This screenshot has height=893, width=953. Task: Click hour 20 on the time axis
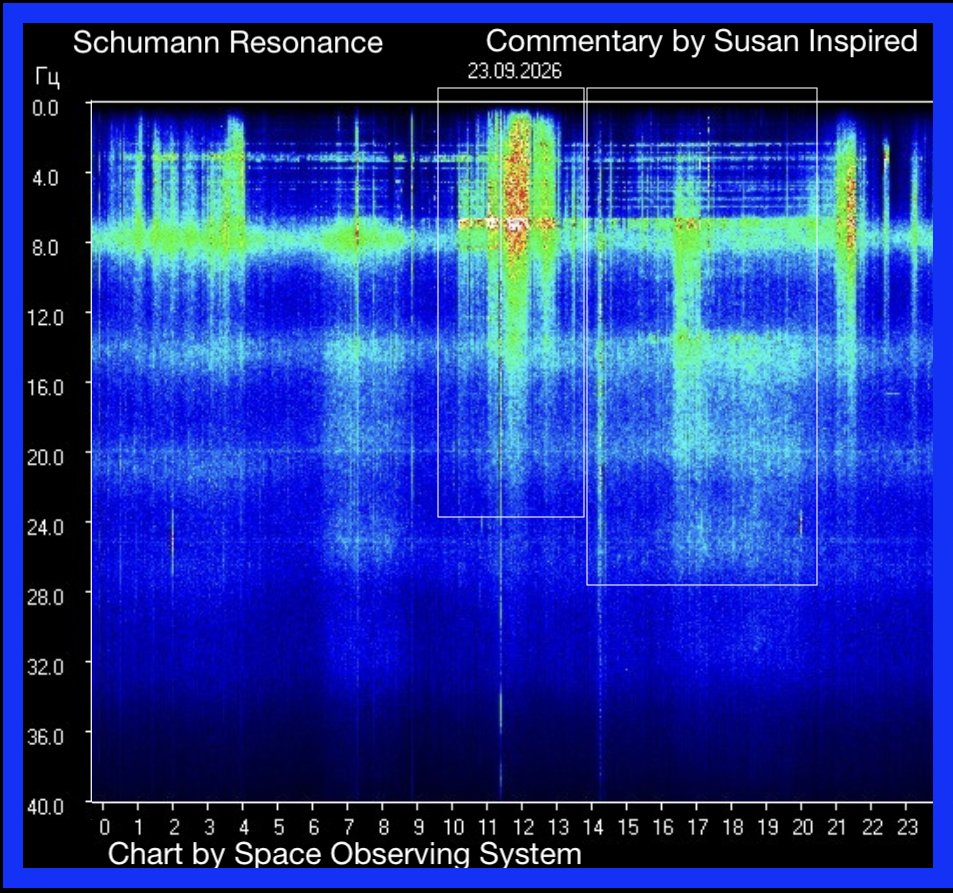point(803,827)
